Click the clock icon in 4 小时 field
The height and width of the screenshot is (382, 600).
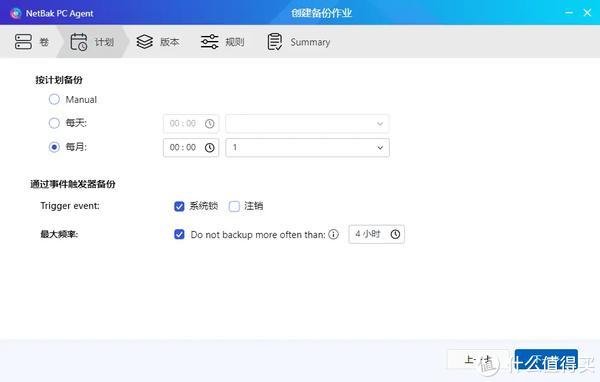pyautogui.click(x=395, y=234)
